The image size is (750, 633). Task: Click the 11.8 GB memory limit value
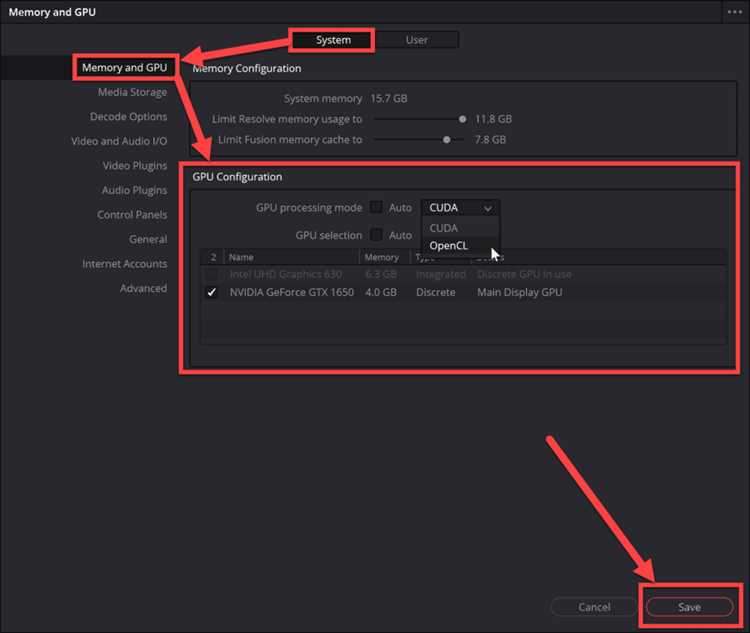pos(493,119)
